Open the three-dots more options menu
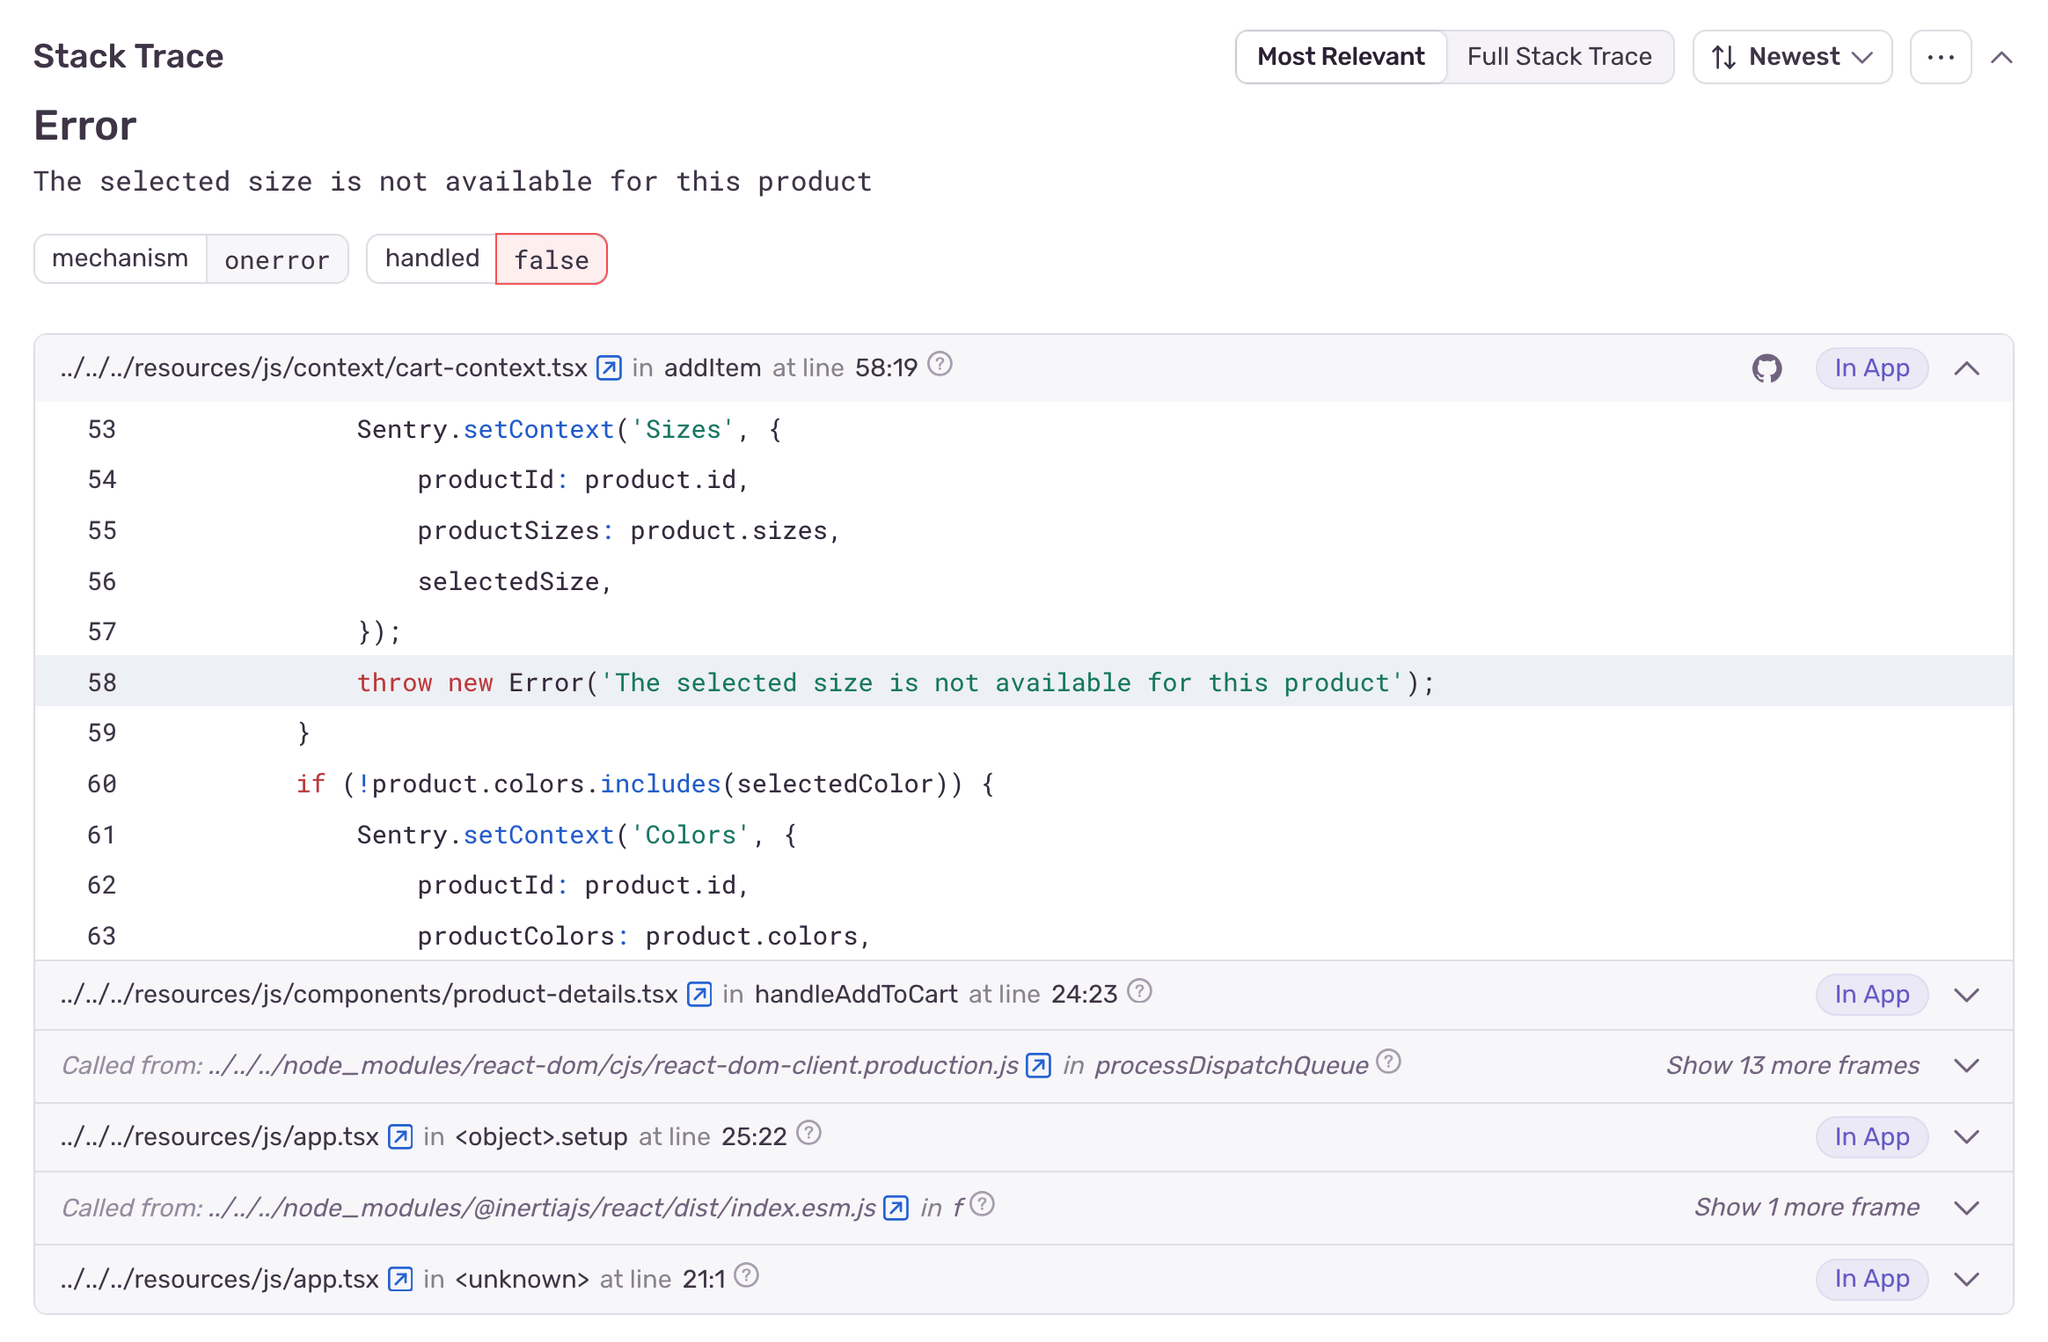This screenshot has width=2048, height=1342. point(1941,57)
